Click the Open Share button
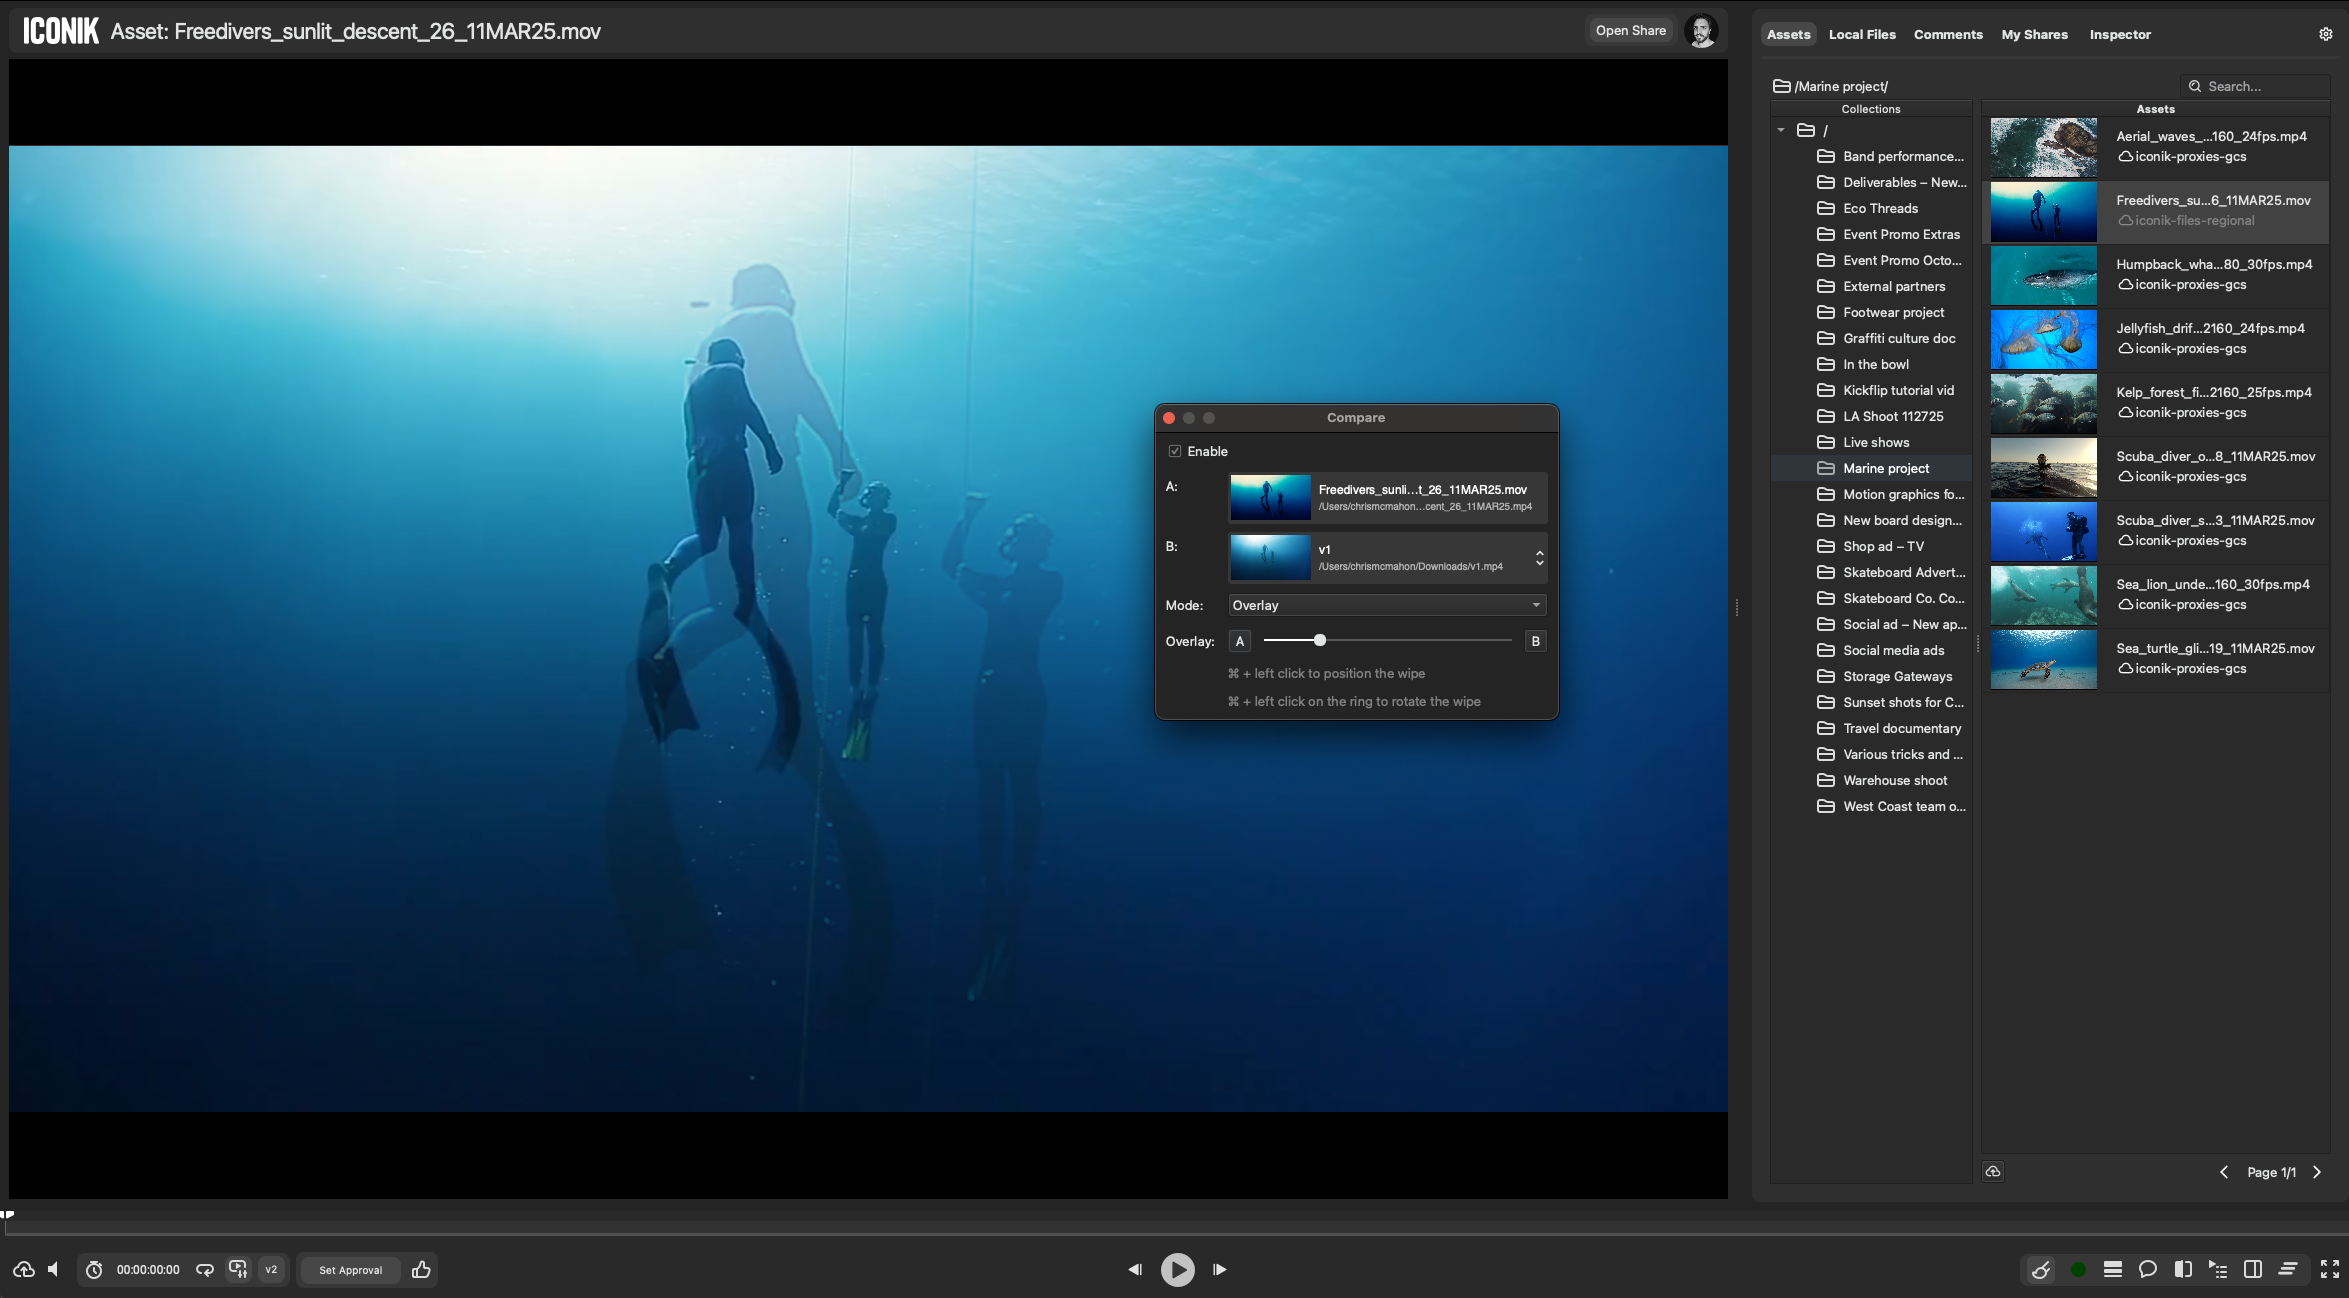Viewport: 2349px width, 1298px height. (1630, 31)
